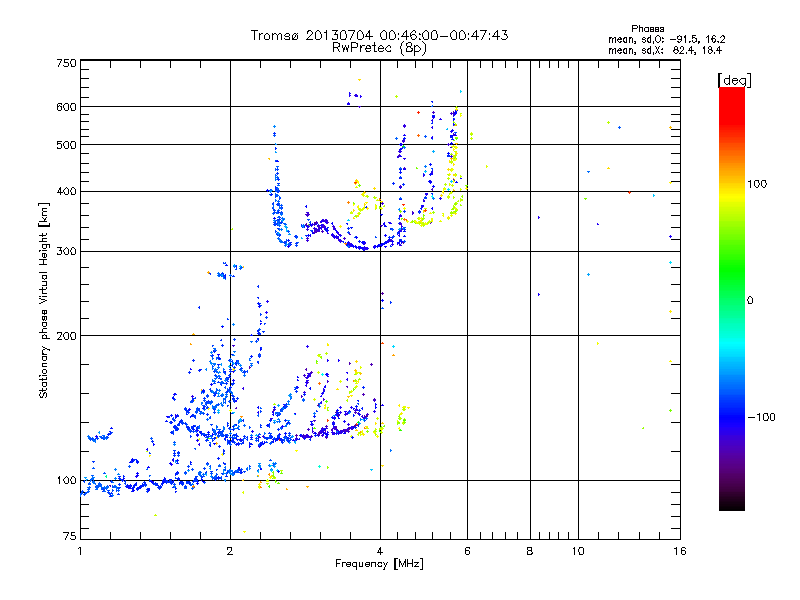
Task: Click the colorbar tick label '-100'
Action: tap(761, 417)
